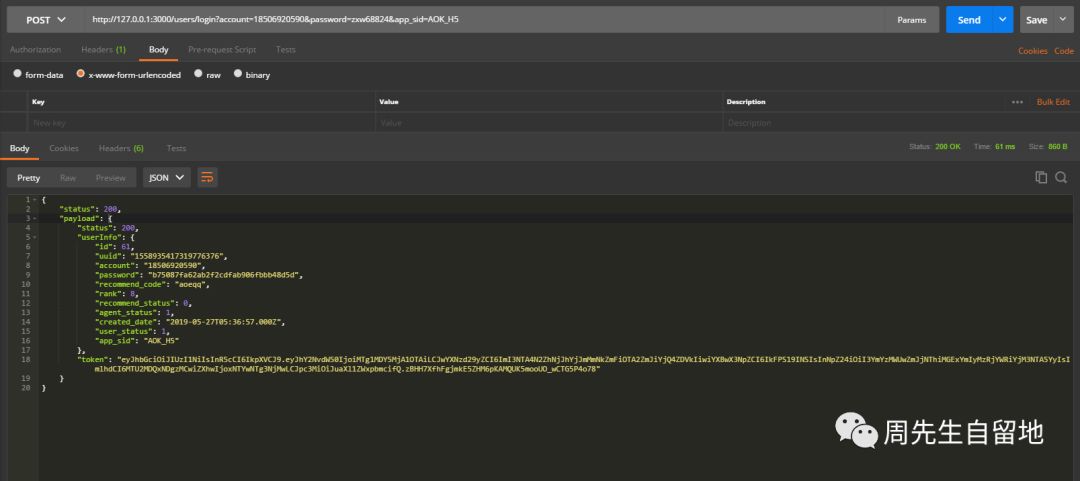
Task: Select the Preview response view
Action: [111, 178]
